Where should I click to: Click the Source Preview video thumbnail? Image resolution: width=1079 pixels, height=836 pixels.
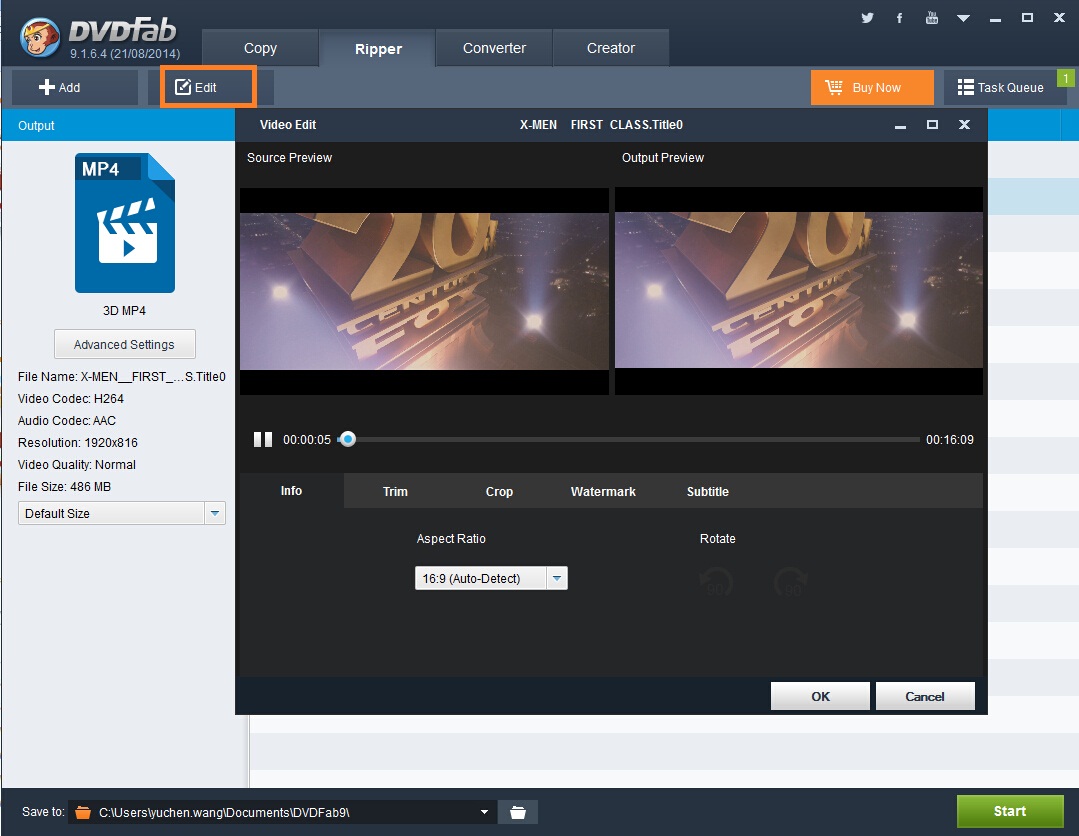(x=424, y=291)
